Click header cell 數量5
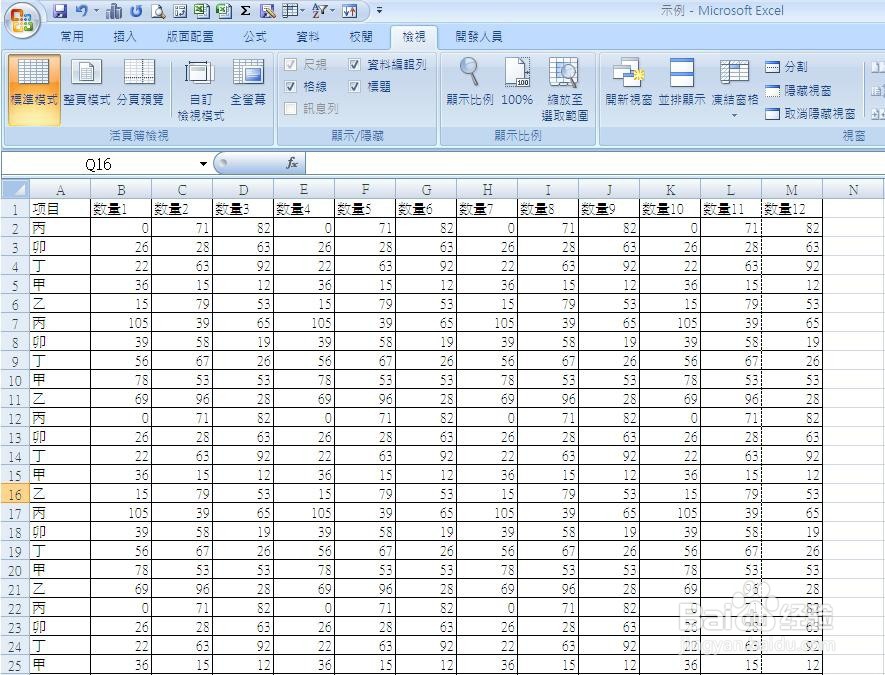 click(x=365, y=209)
